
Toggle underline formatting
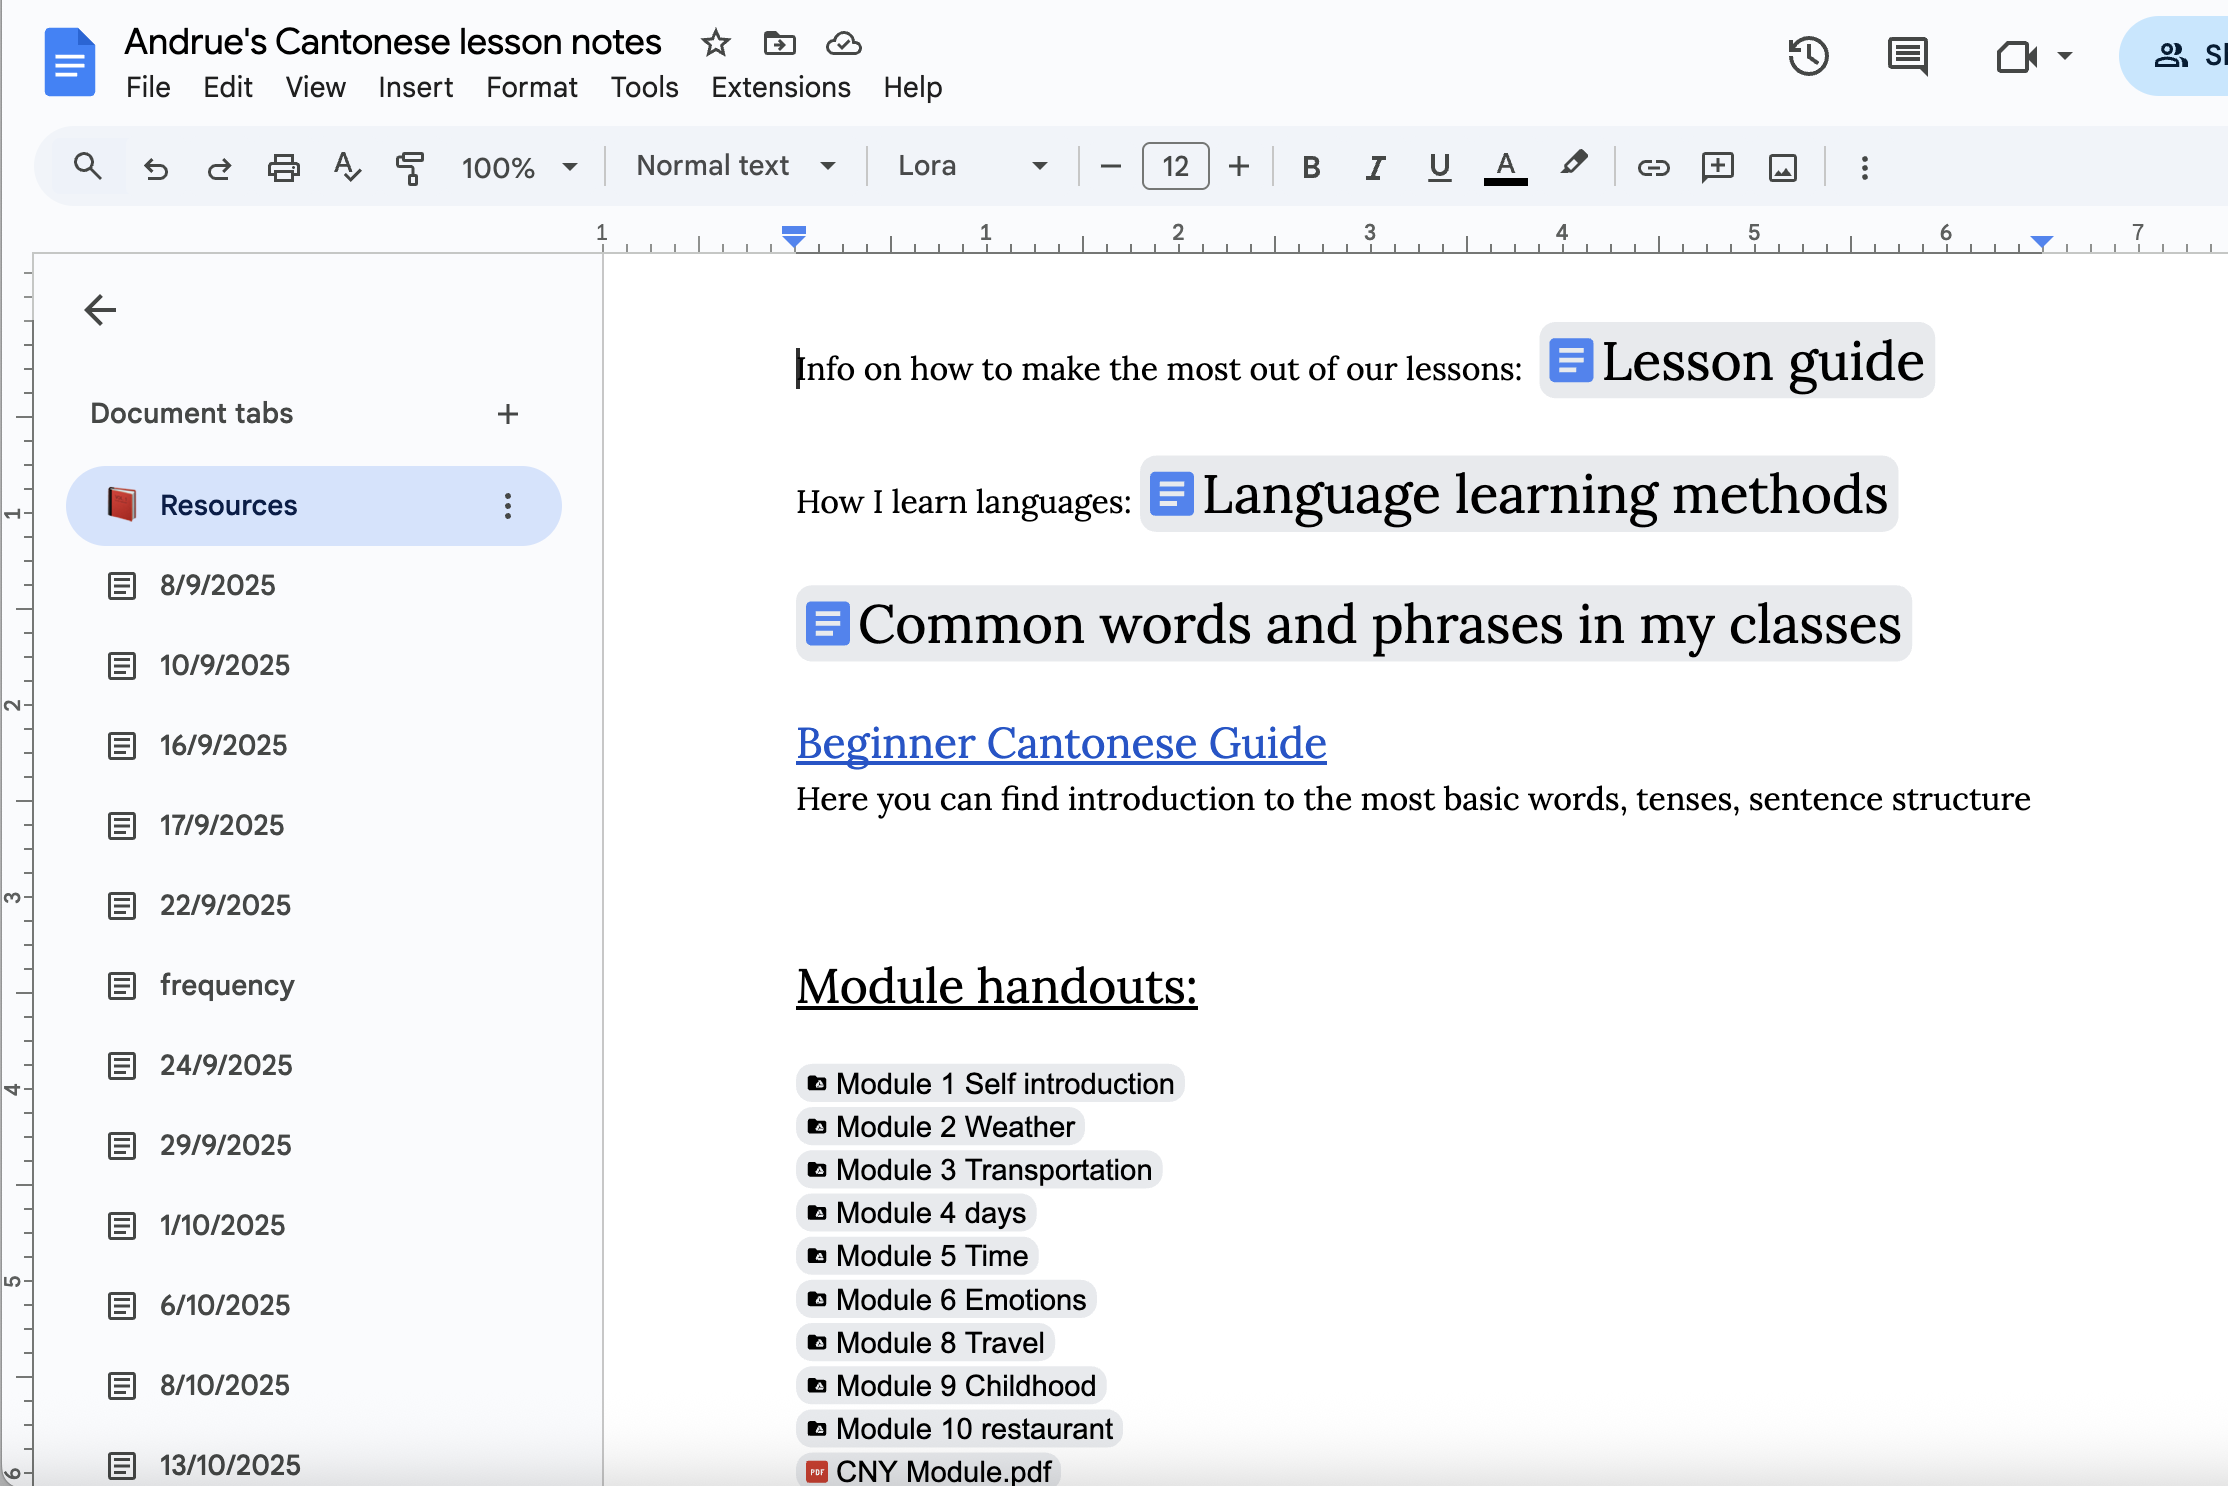pos(1439,167)
